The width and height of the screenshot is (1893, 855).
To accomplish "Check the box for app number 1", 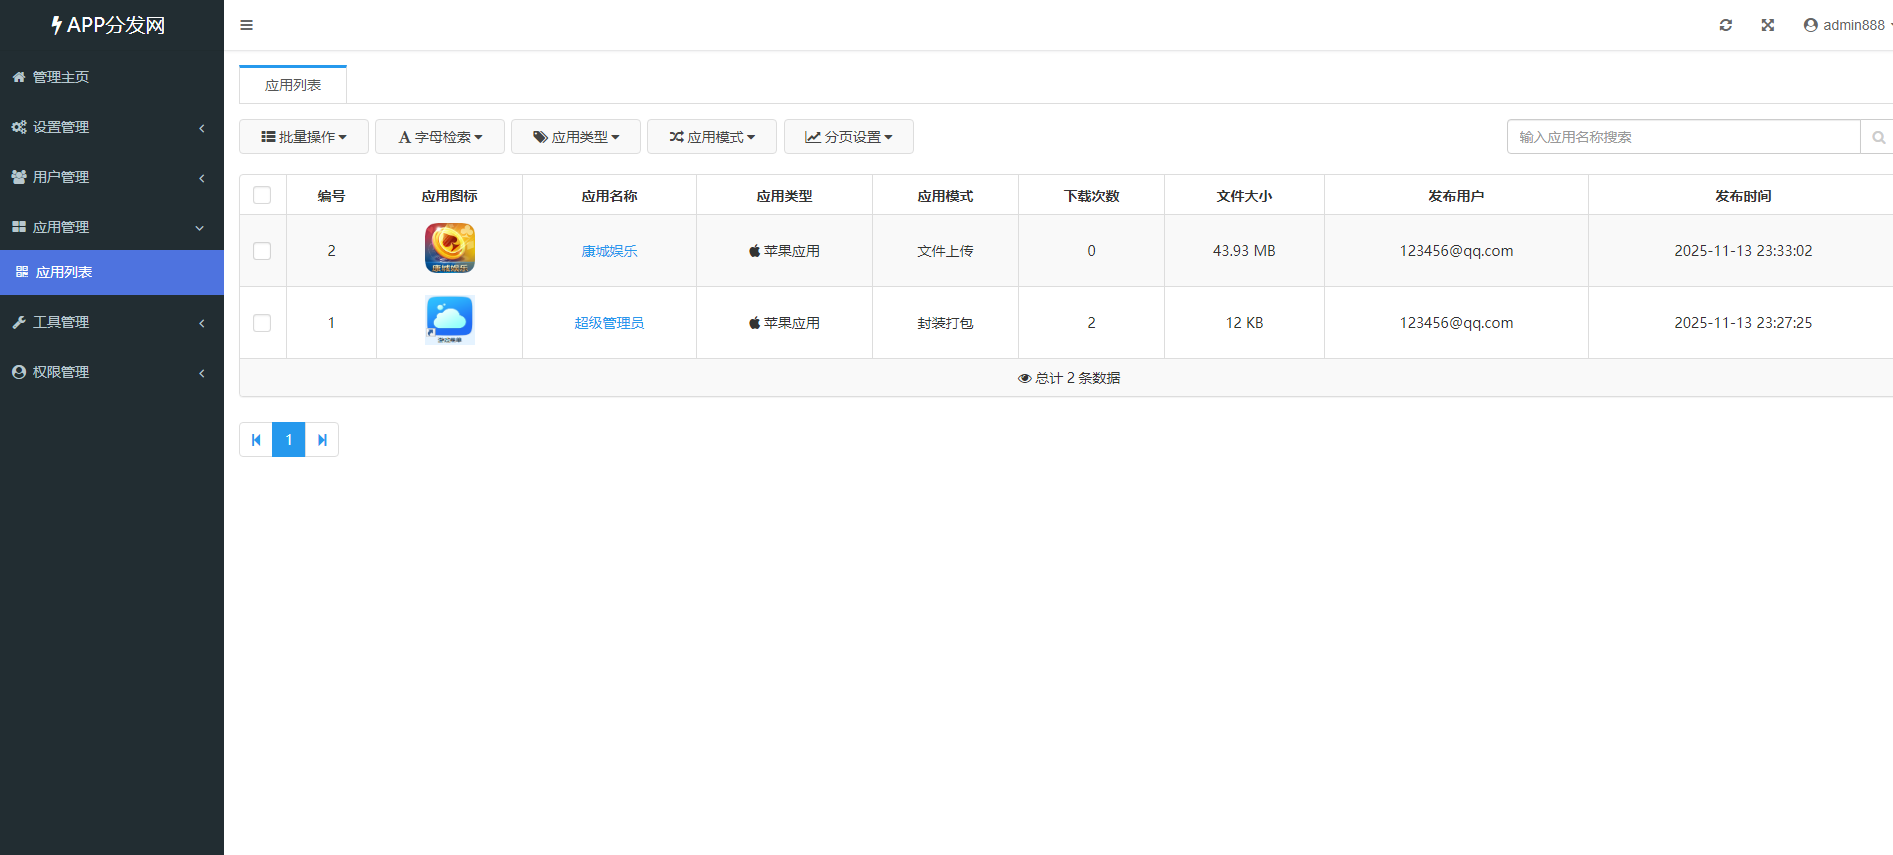I will tap(262, 323).
